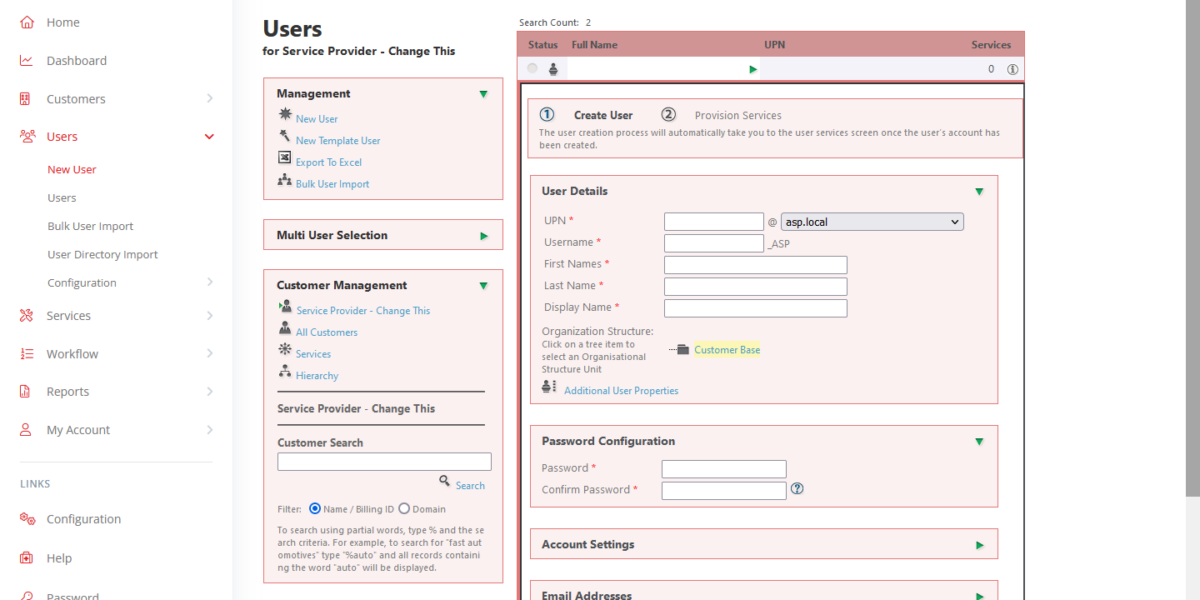The height and width of the screenshot is (600, 1200).
Task: Click inside the Customer Search field
Action: pos(383,461)
